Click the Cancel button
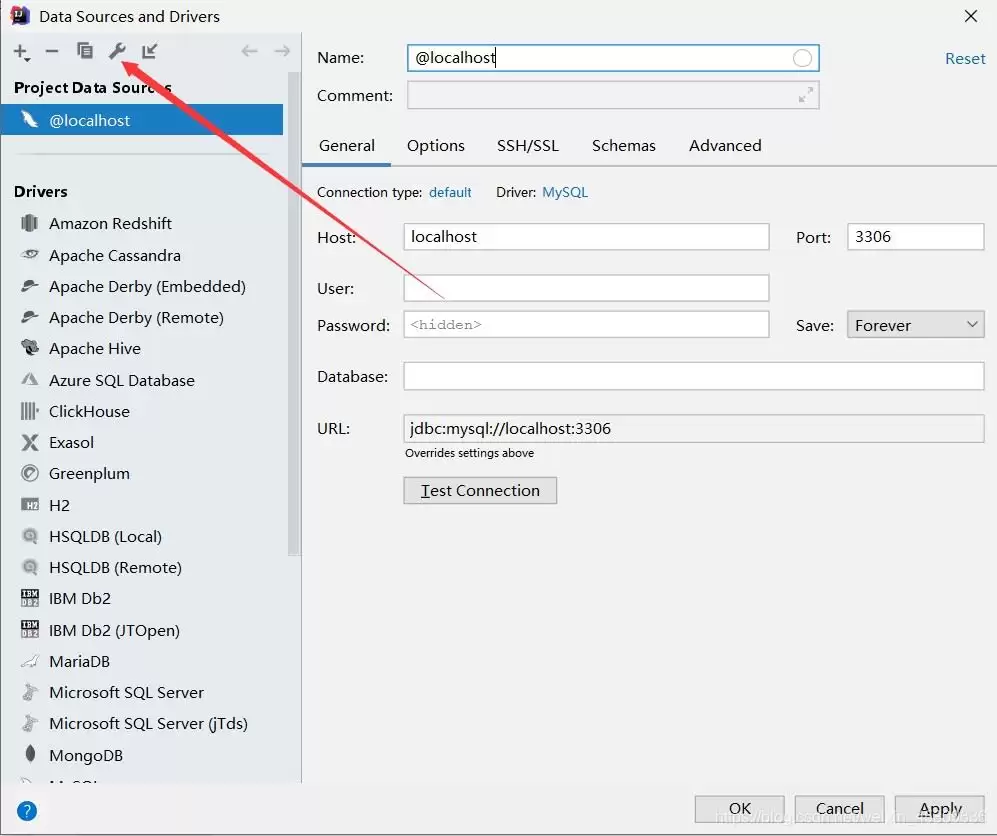The width and height of the screenshot is (997, 836). (x=839, y=809)
